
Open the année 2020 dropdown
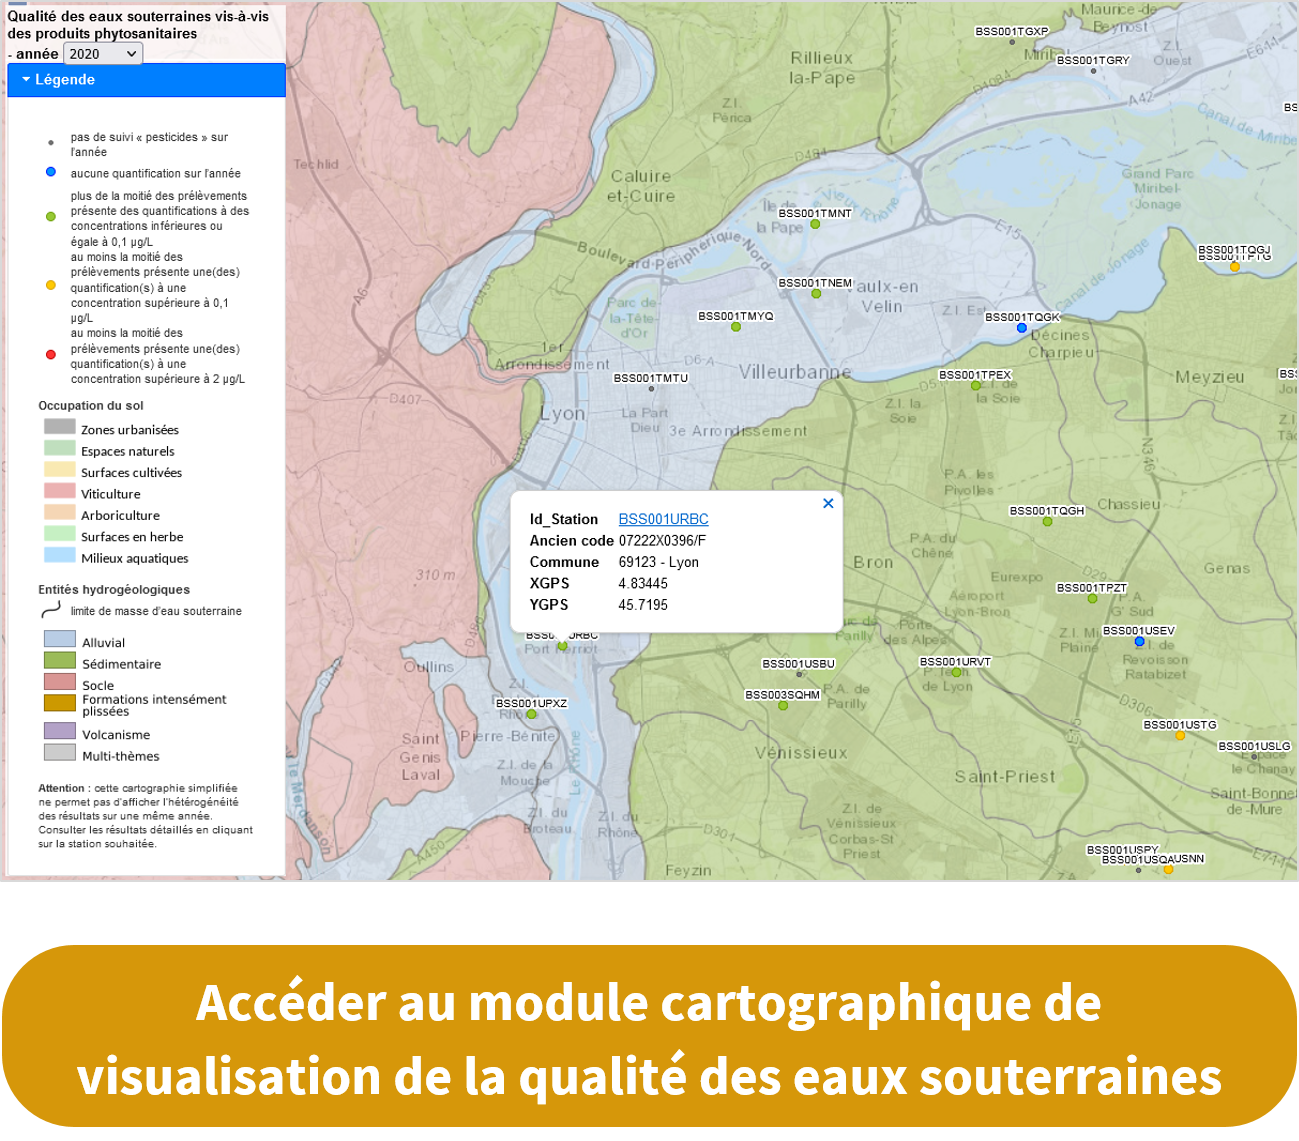102,54
